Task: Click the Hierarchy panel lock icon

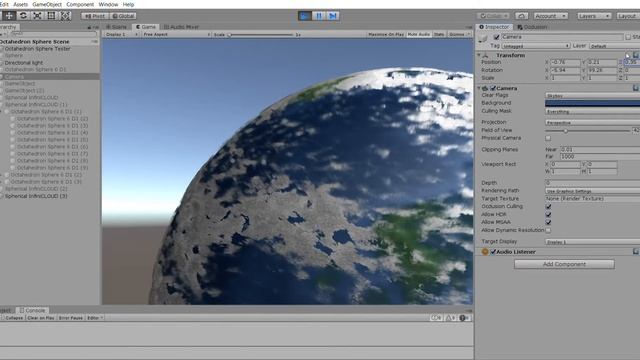Action: coord(89,27)
